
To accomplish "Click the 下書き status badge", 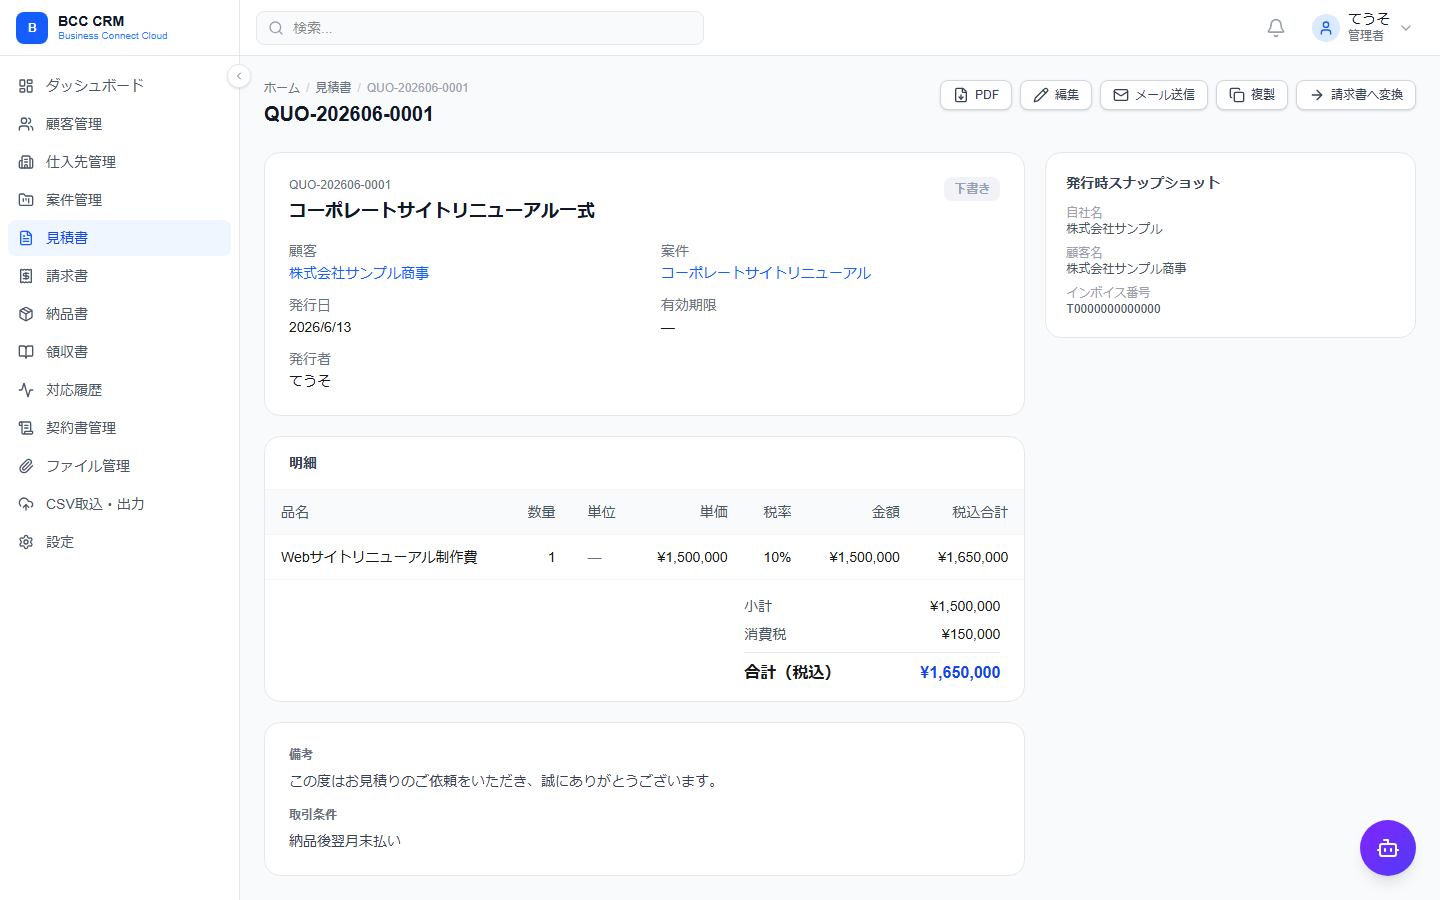I will point(972,189).
